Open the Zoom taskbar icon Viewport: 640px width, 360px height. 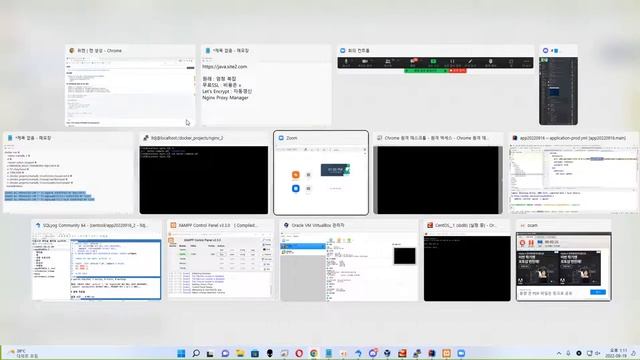(x=461, y=353)
